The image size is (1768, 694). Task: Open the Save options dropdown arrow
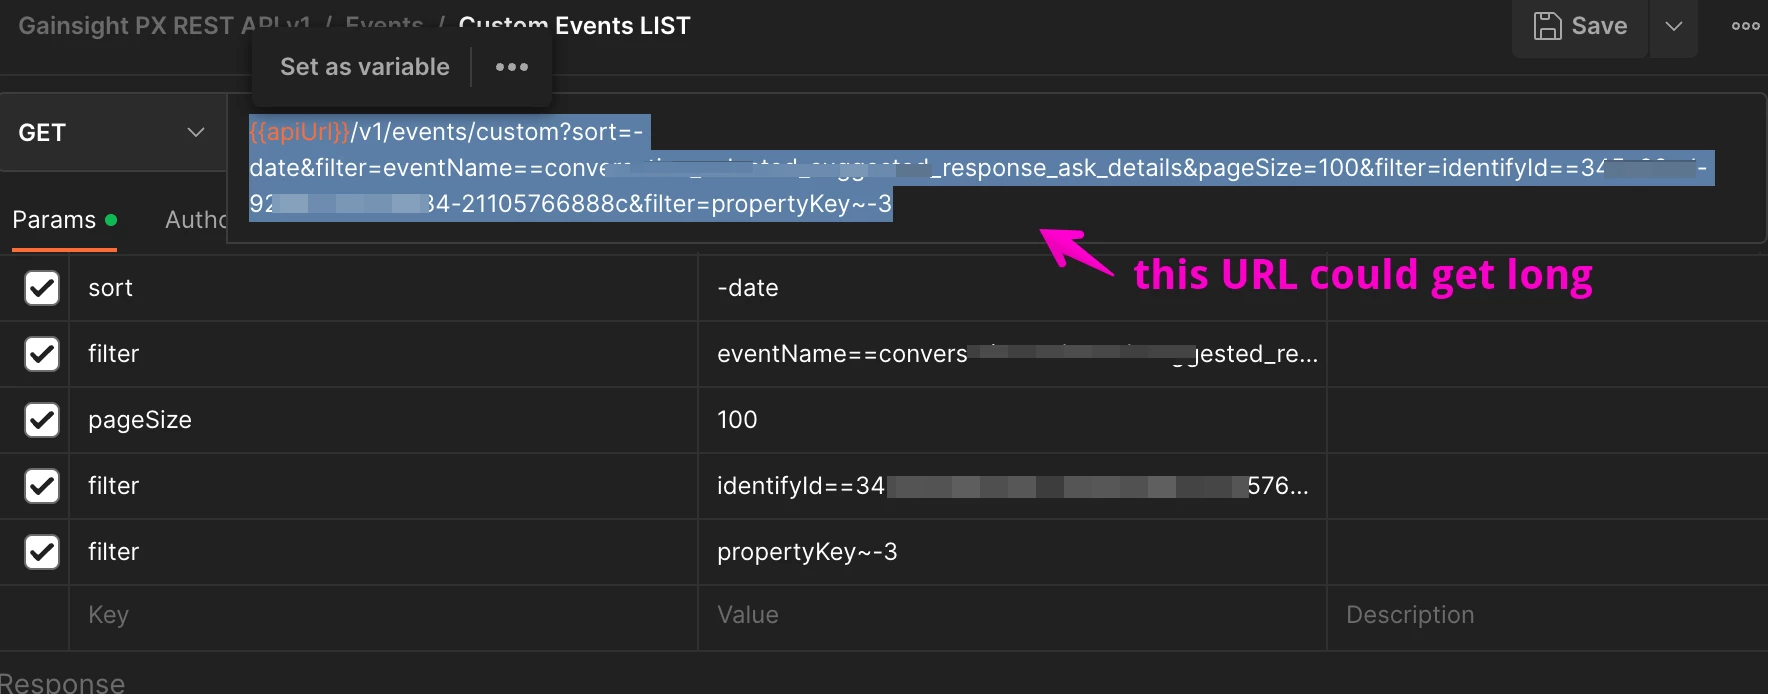tap(1674, 26)
